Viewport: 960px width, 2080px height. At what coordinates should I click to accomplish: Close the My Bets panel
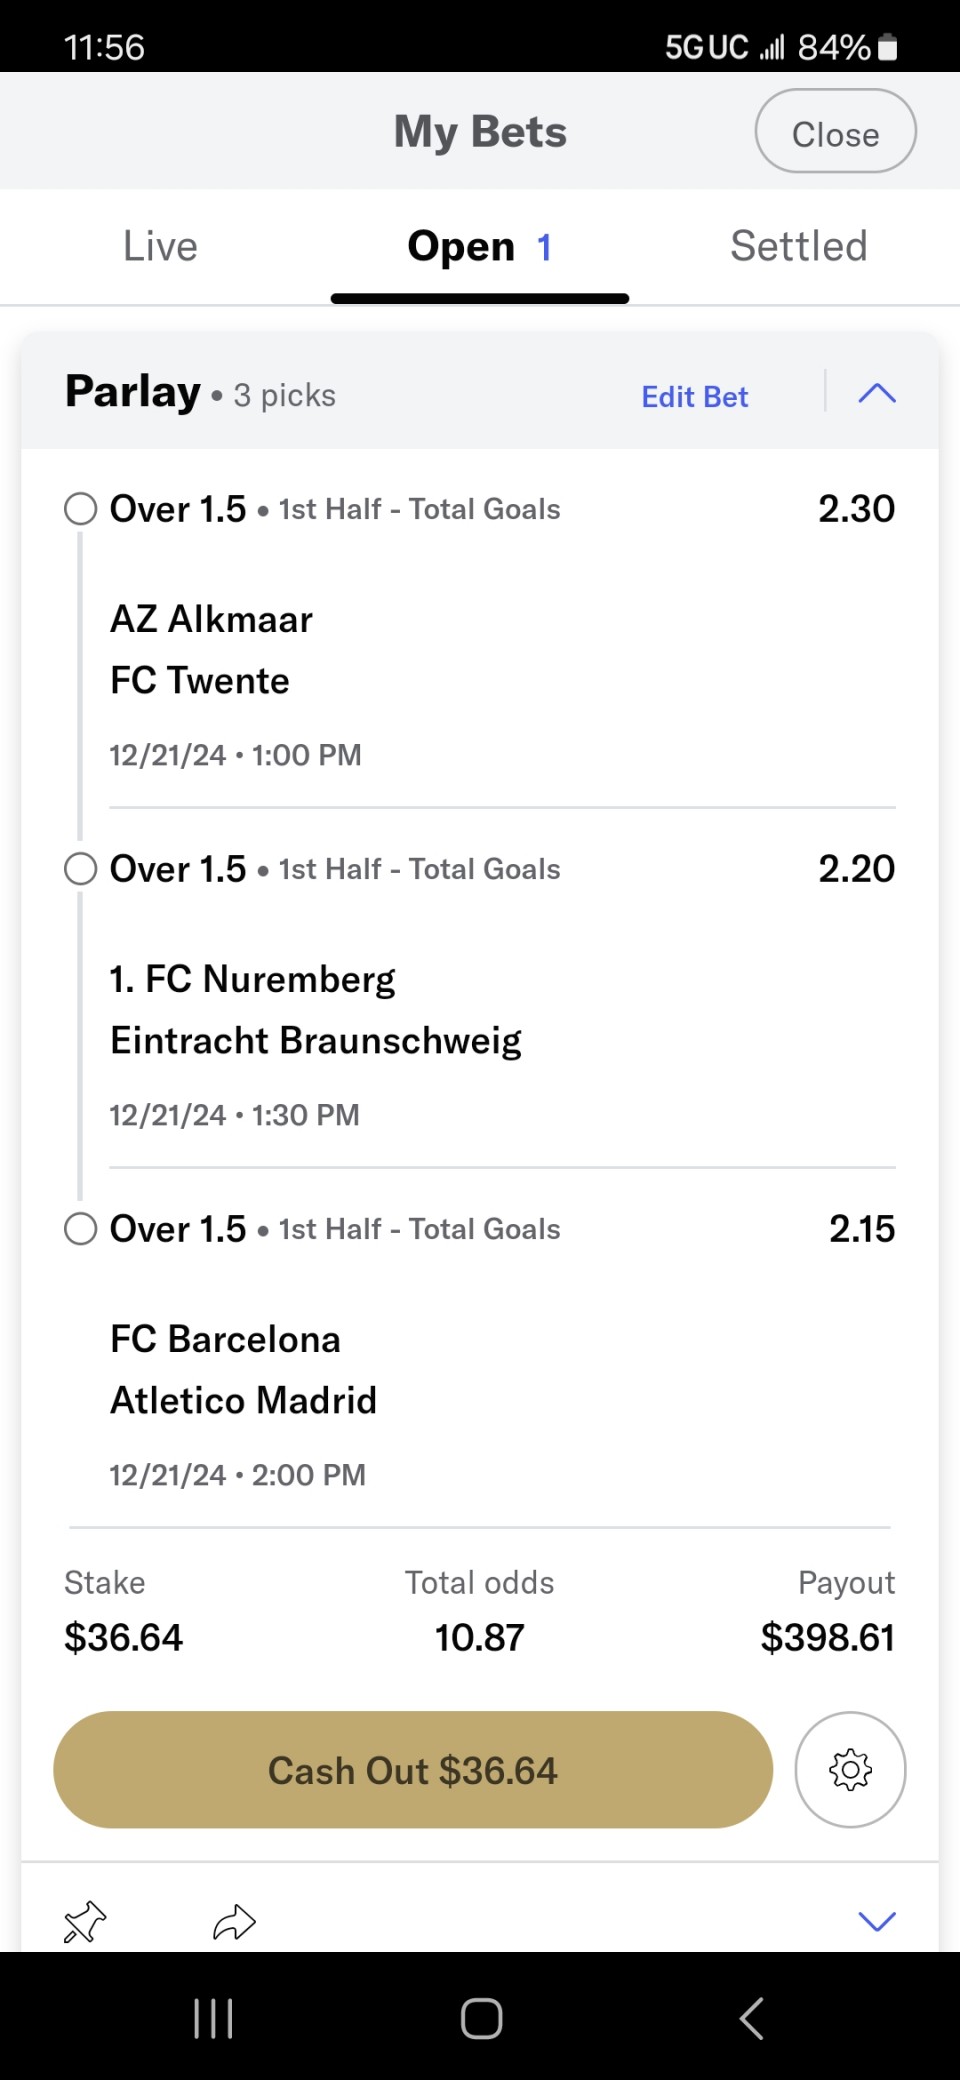coord(835,132)
